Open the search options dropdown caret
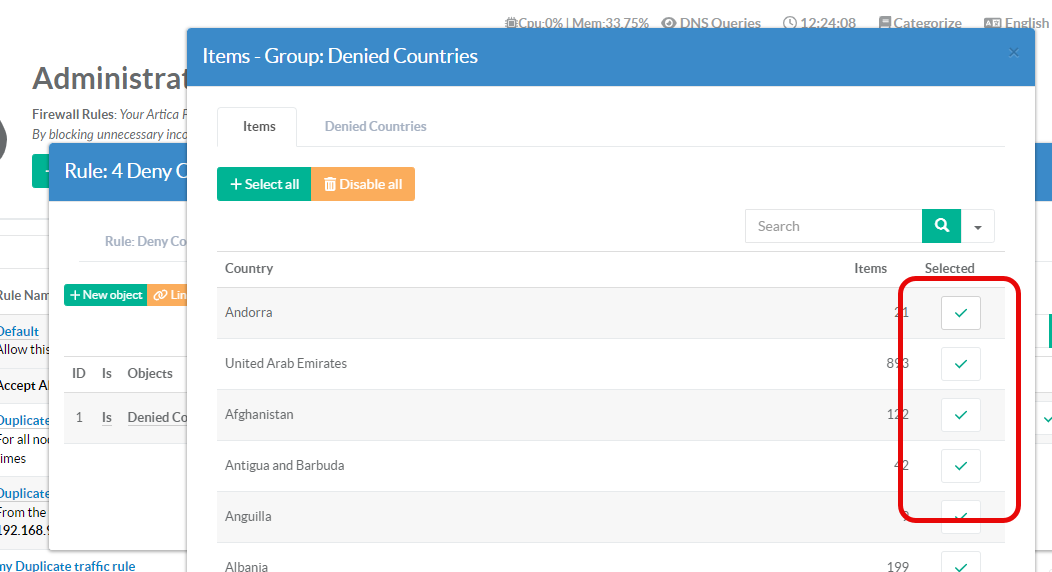 (x=977, y=227)
